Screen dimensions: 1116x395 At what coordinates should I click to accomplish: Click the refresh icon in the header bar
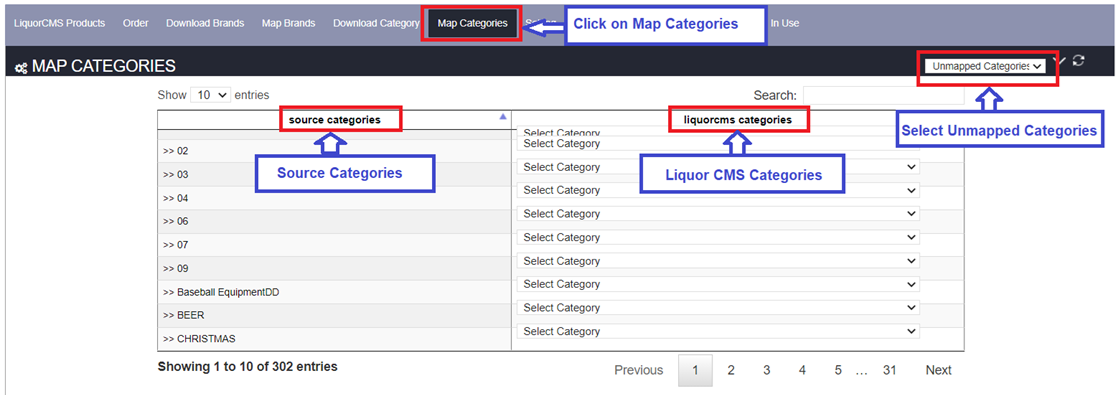pos(1078,60)
